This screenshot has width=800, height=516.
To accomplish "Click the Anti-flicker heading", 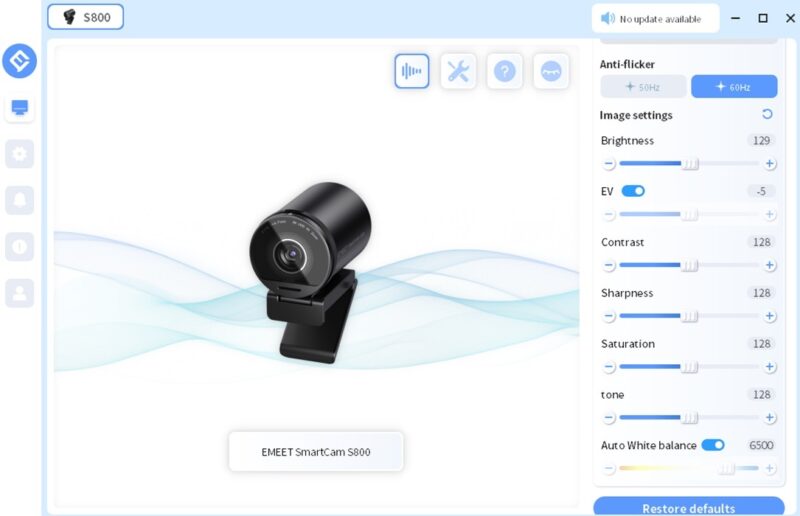I will (x=627, y=64).
